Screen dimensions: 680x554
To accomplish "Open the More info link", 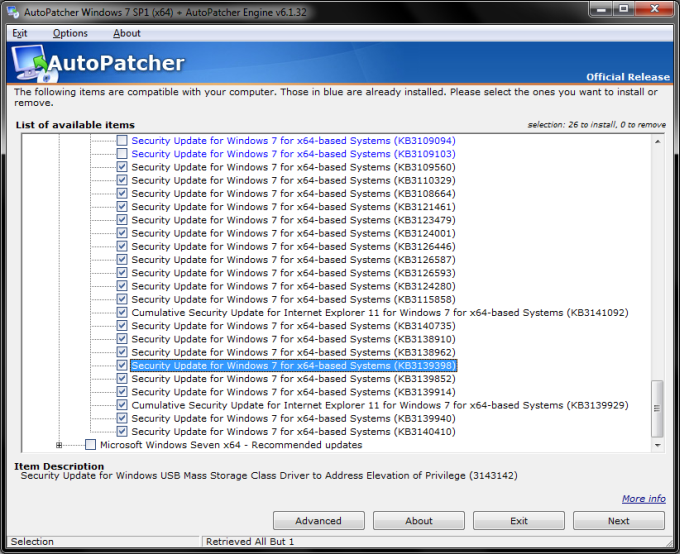I will click(x=643, y=499).
